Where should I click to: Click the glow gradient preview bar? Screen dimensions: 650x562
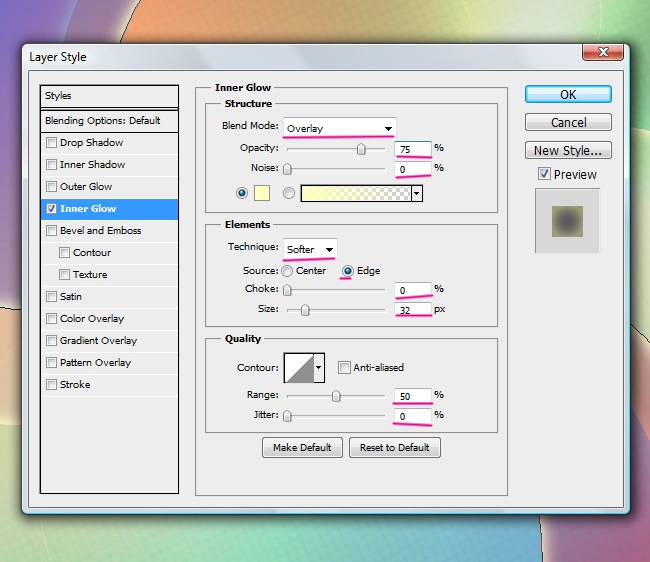[355, 193]
